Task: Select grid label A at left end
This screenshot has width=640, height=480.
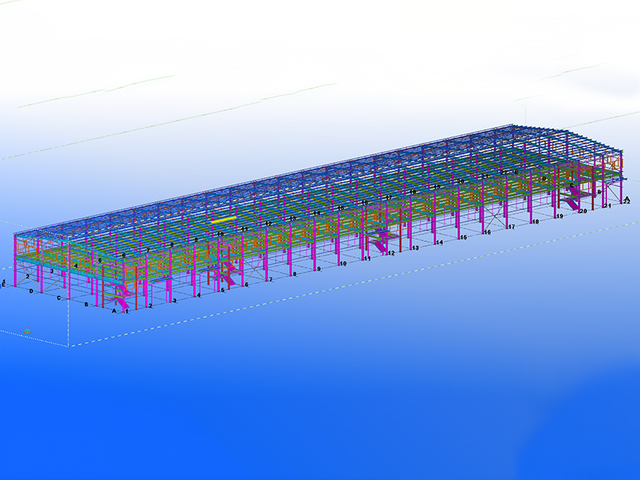Action: click(x=114, y=311)
